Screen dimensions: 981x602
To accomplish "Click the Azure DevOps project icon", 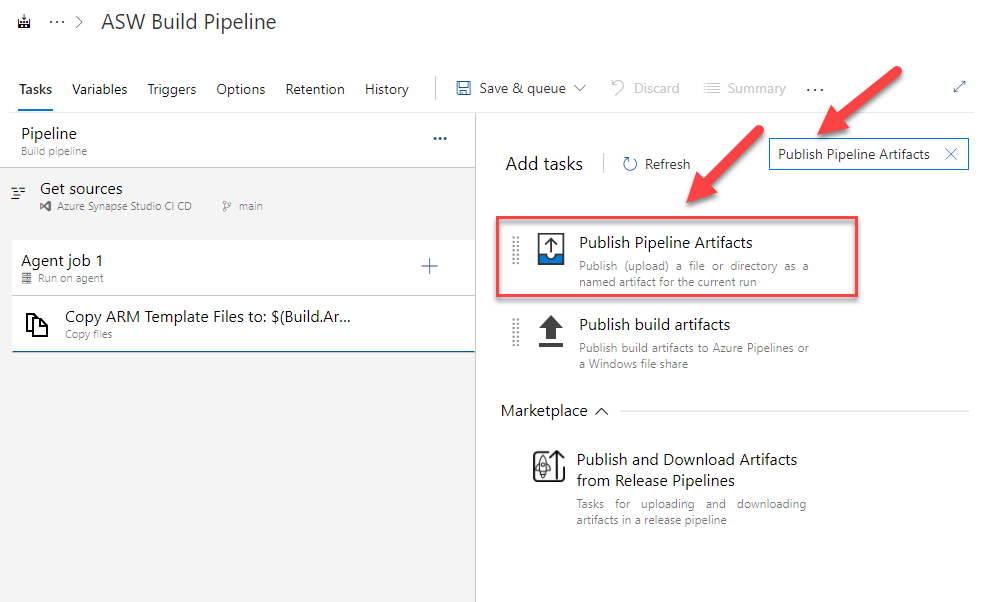I will point(25,22).
